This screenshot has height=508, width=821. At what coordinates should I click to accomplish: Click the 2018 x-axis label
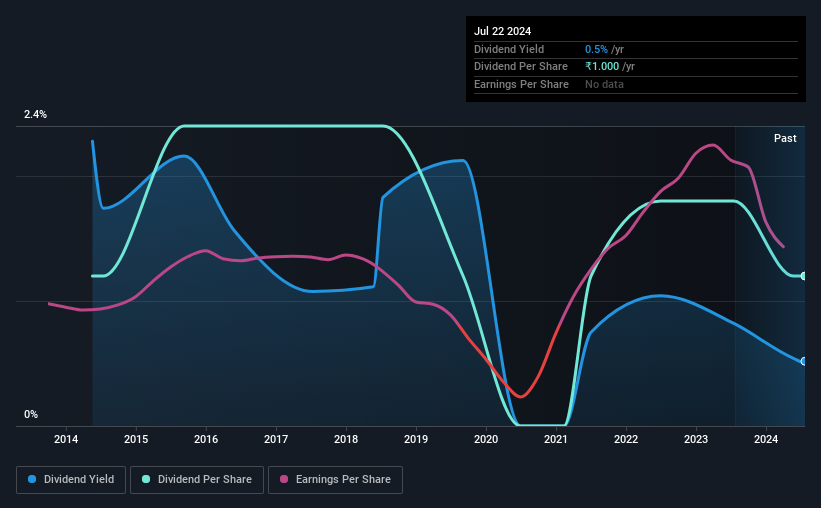point(346,439)
